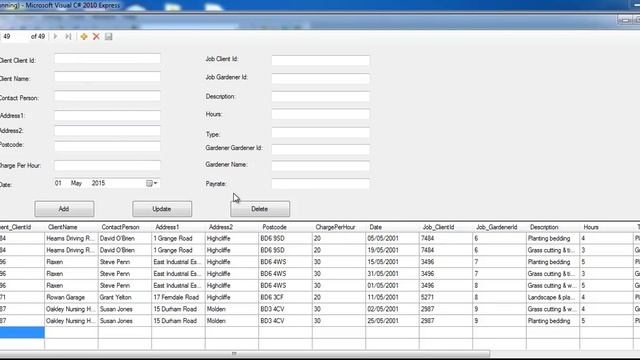
Task: Focus the Address1 text box
Action: [x=107, y=116]
